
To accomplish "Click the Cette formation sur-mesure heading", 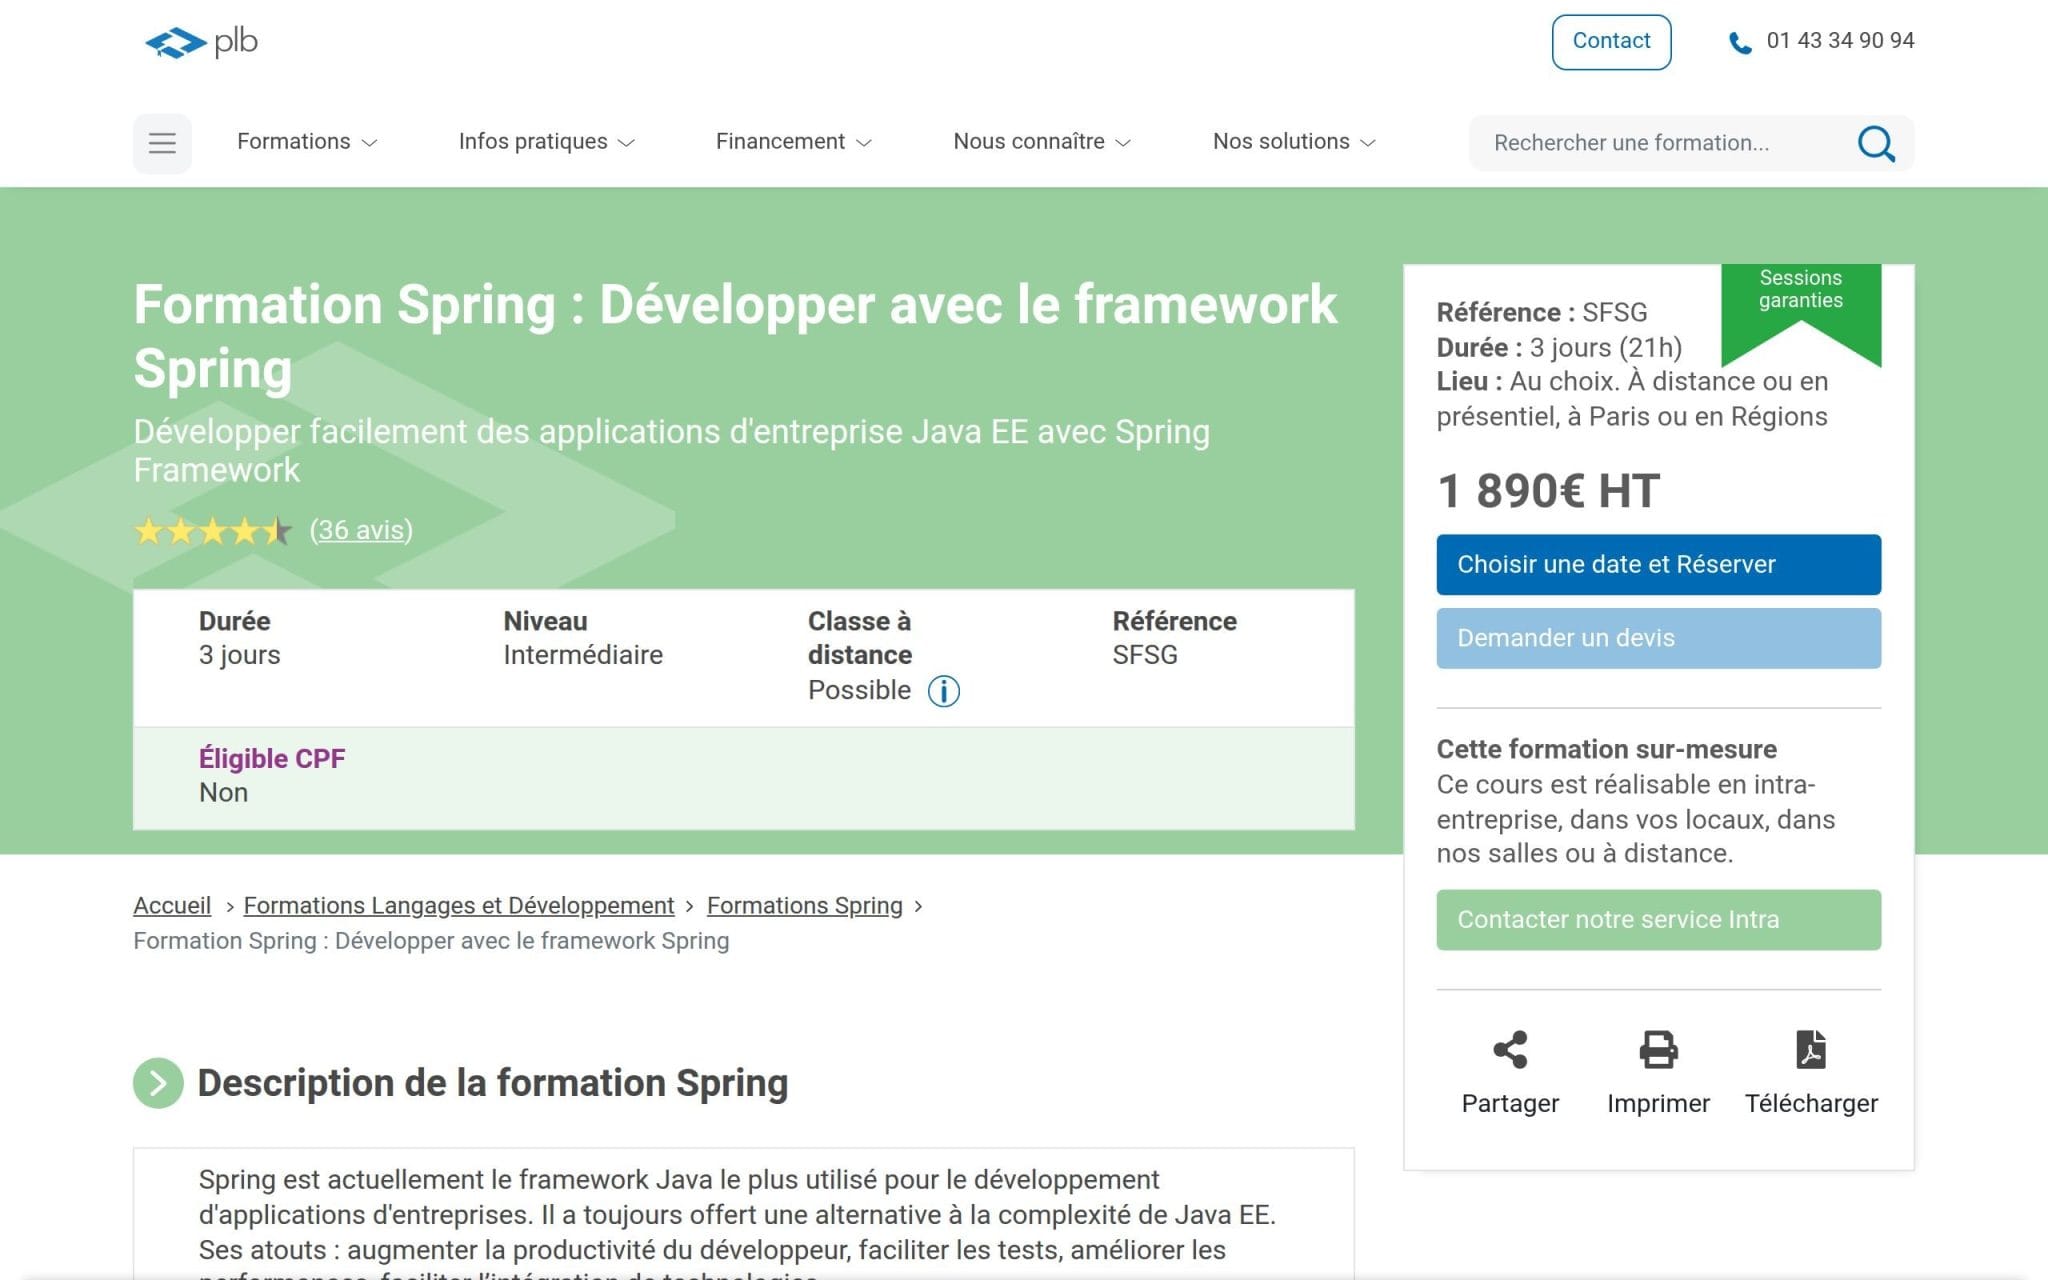I will click(x=1606, y=749).
